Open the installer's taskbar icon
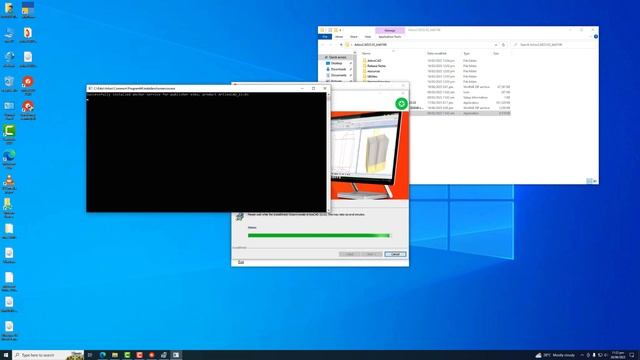The width and height of the screenshot is (640, 360). tap(164, 355)
